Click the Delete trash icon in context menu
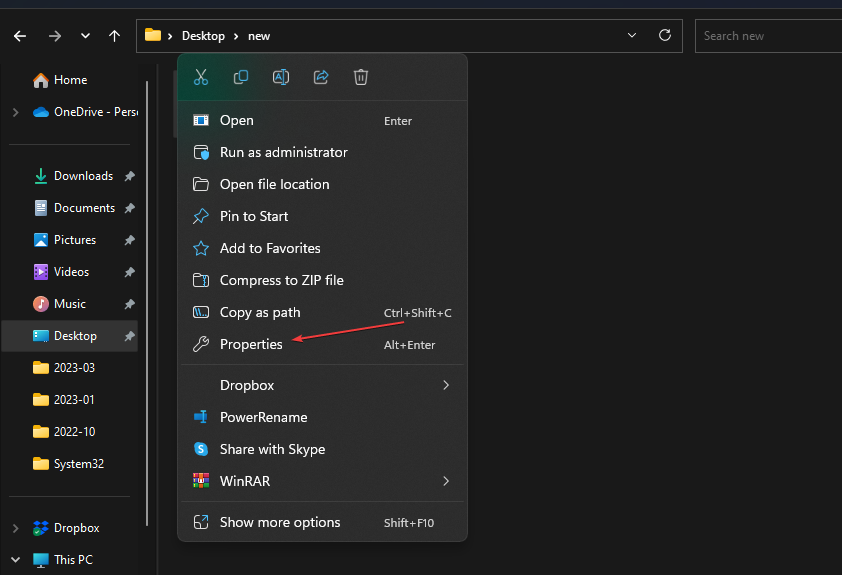The height and width of the screenshot is (575, 842). click(361, 77)
